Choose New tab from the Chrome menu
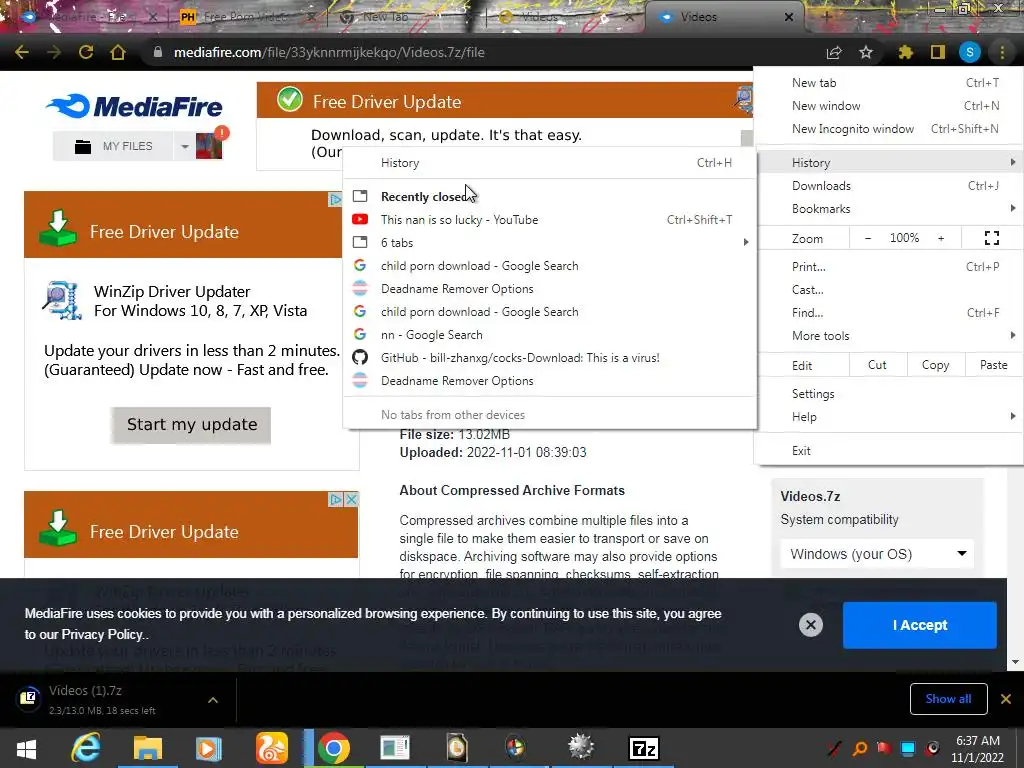The height and width of the screenshot is (768, 1024). (889, 83)
